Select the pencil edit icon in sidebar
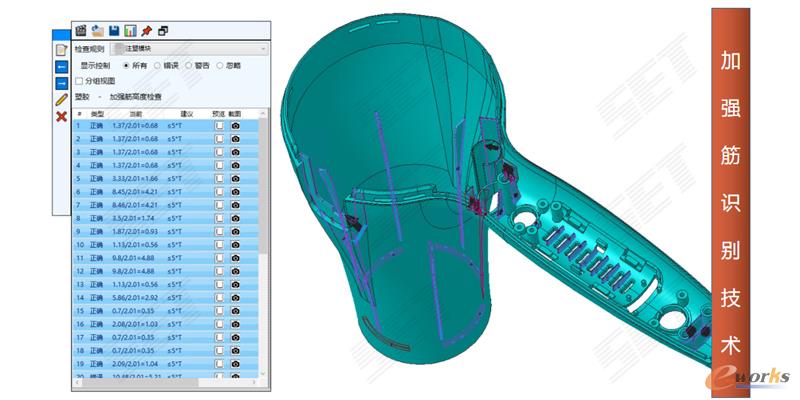Viewport: 800px width, 400px height. [x=61, y=100]
